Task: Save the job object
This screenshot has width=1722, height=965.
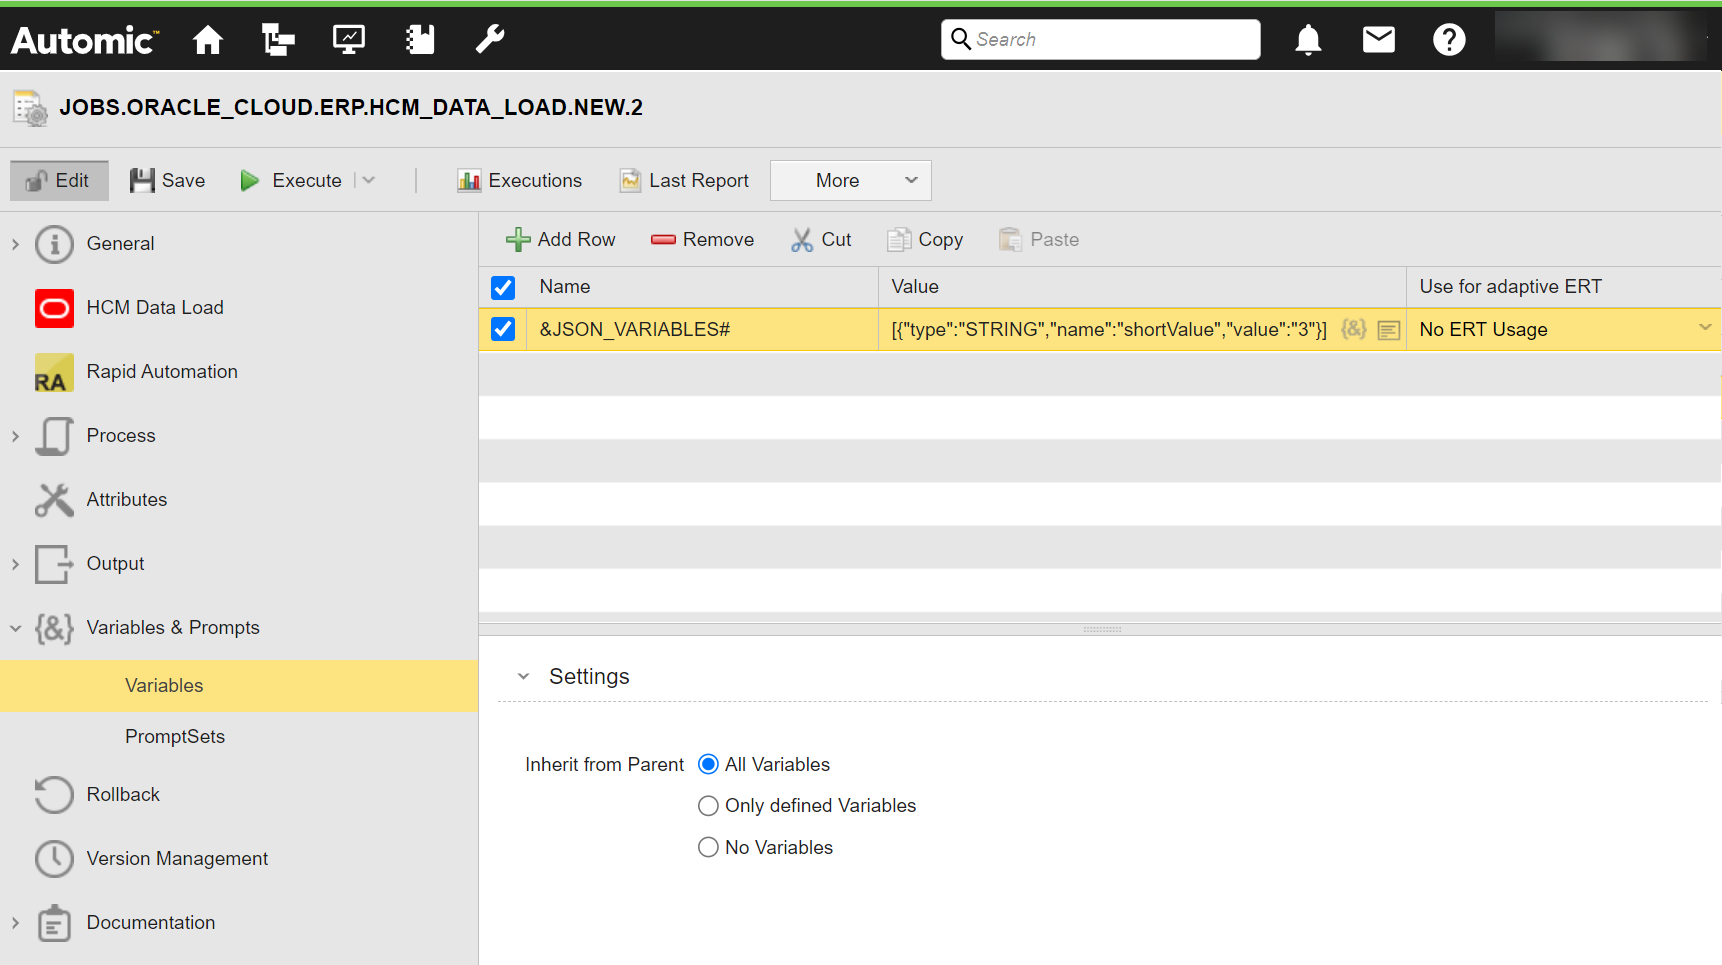Action: coord(168,181)
